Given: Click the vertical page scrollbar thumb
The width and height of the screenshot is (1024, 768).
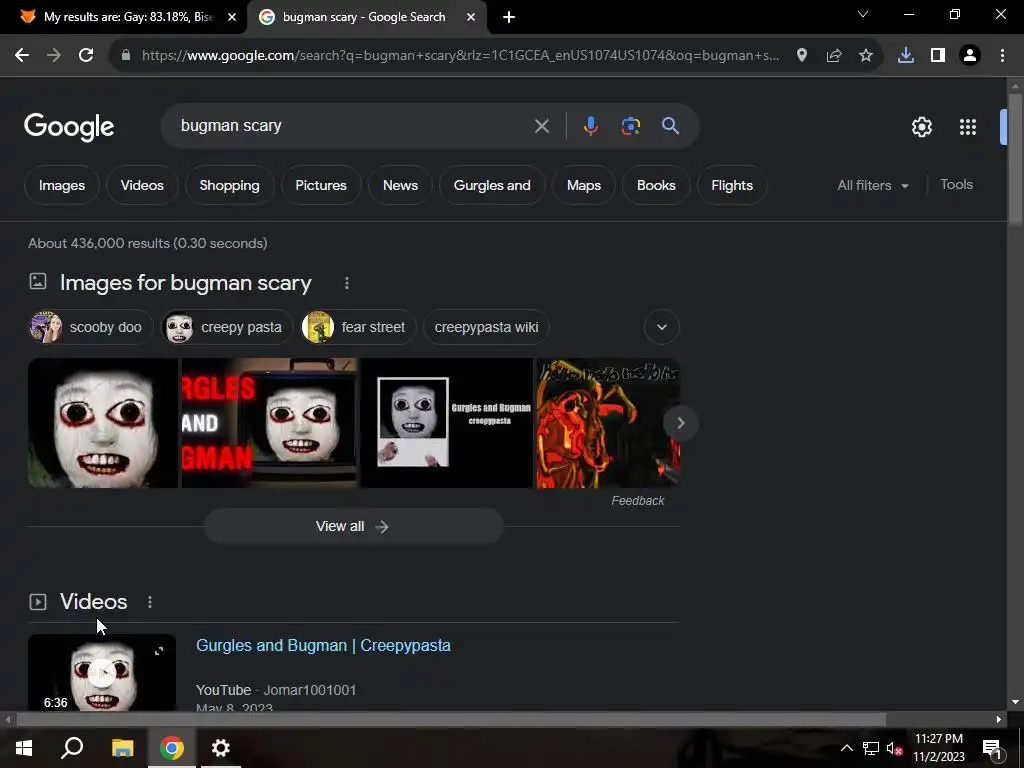Looking at the screenshot, I should tap(1015, 160).
